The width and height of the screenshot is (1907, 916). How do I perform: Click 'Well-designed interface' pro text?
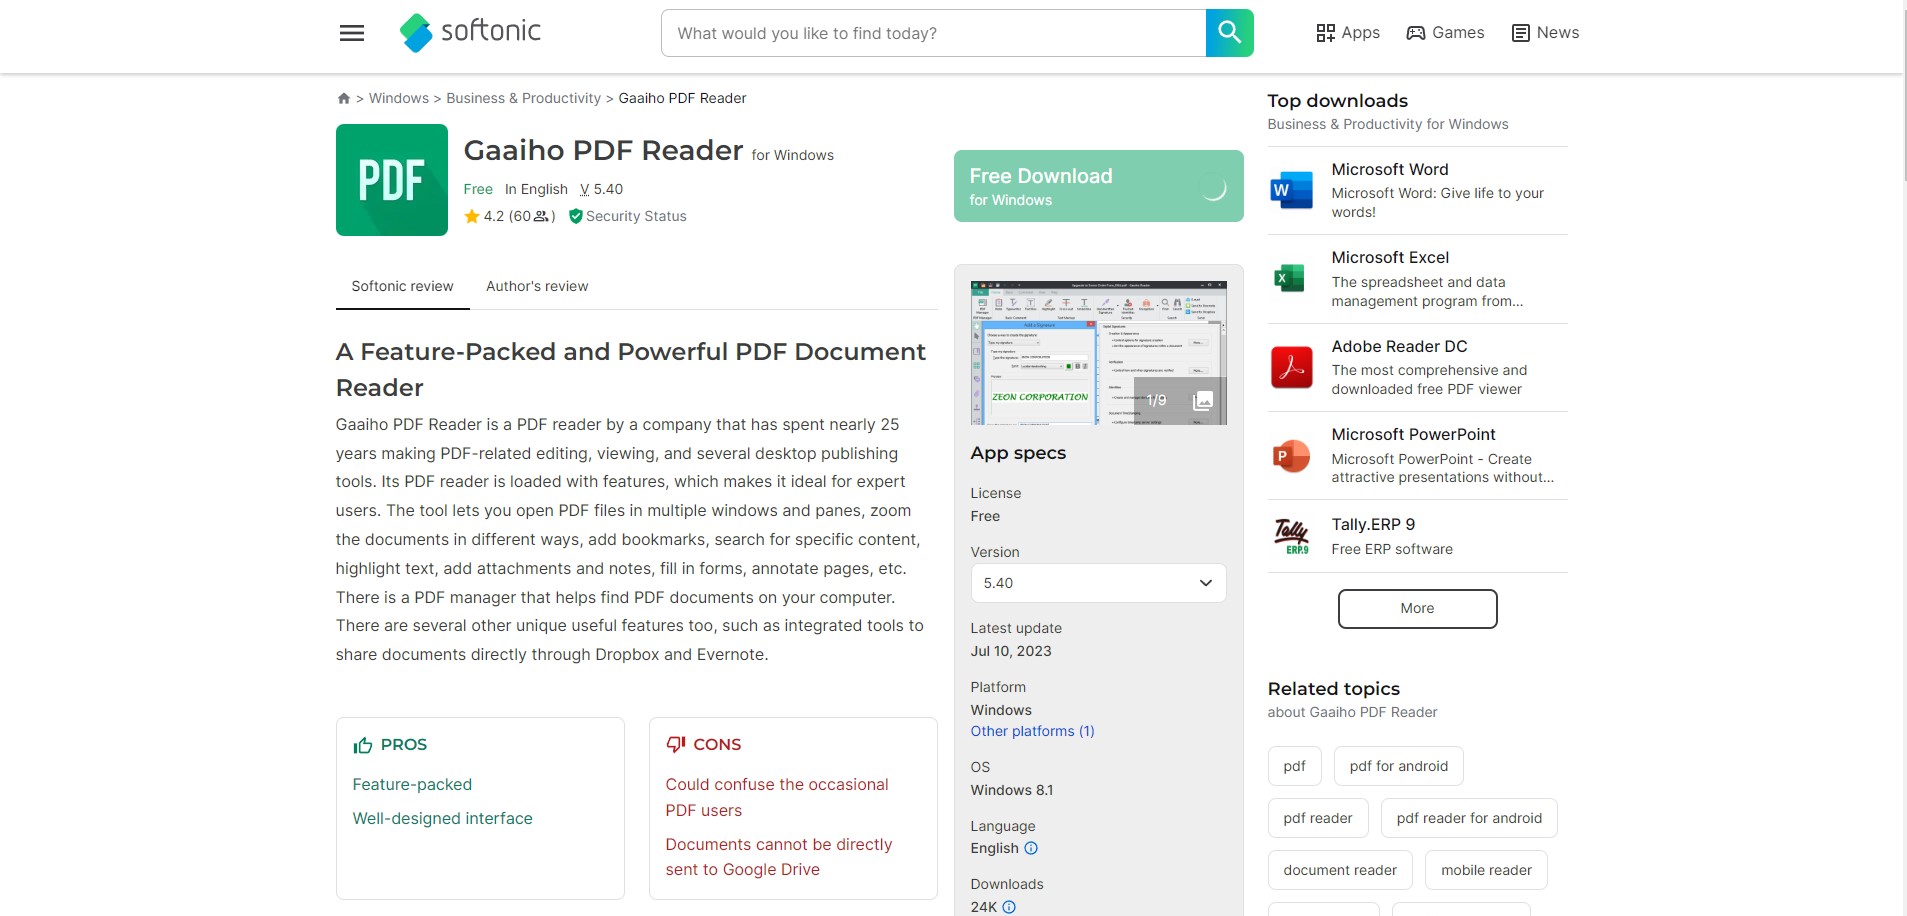pyautogui.click(x=442, y=819)
